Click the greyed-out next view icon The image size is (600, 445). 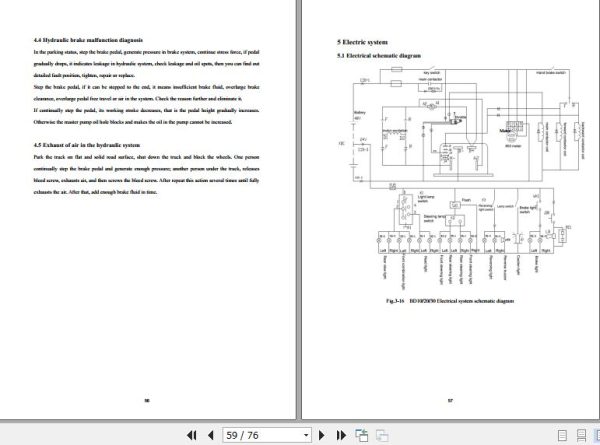coord(382,435)
